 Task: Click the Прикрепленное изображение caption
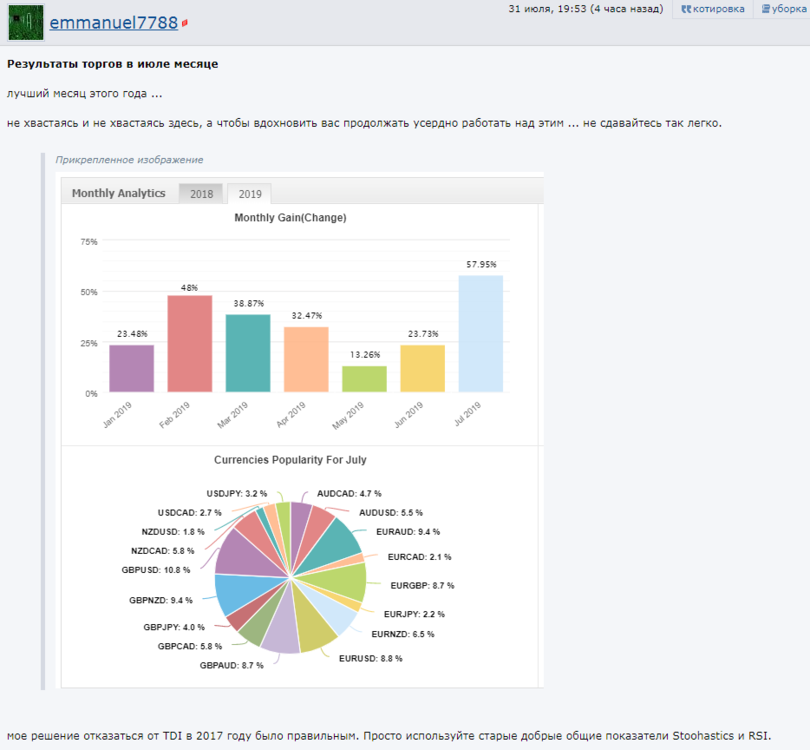tap(129, 160)
